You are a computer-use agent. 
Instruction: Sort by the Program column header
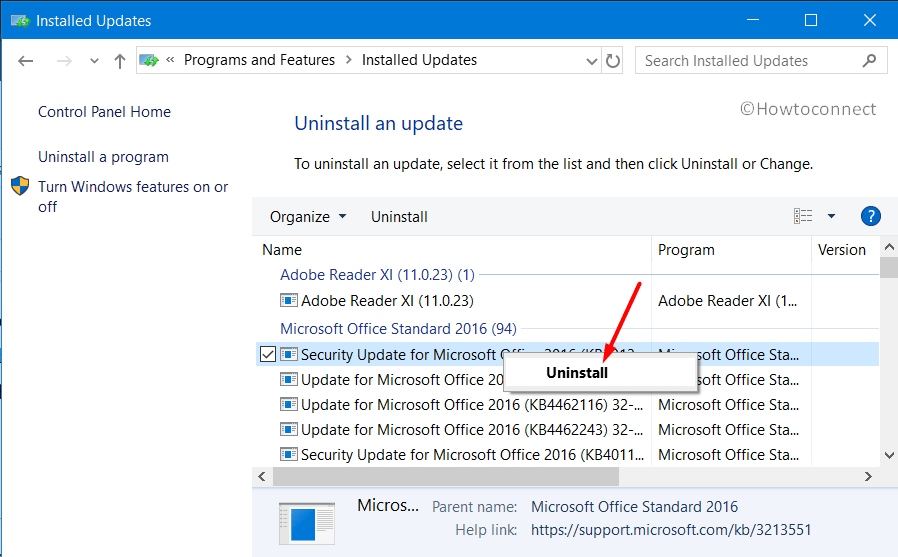coord(686,250)
